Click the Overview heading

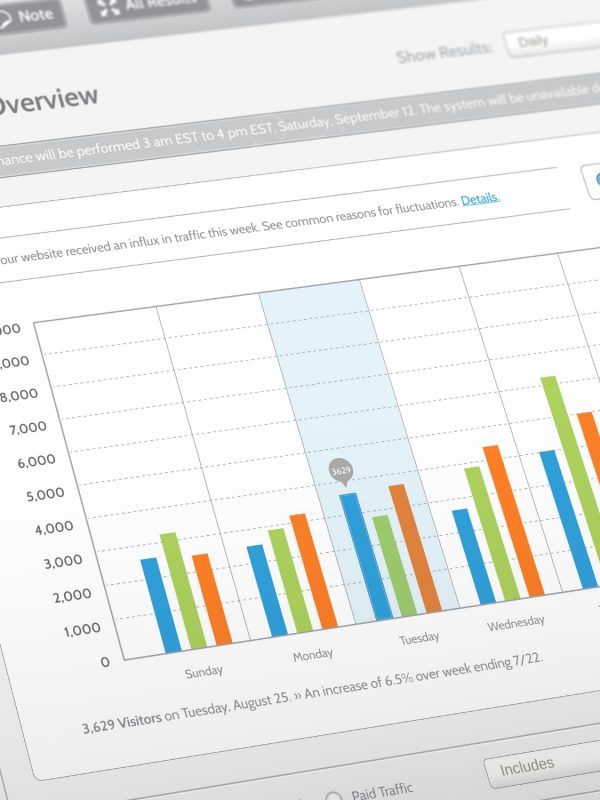click(47, 100)
